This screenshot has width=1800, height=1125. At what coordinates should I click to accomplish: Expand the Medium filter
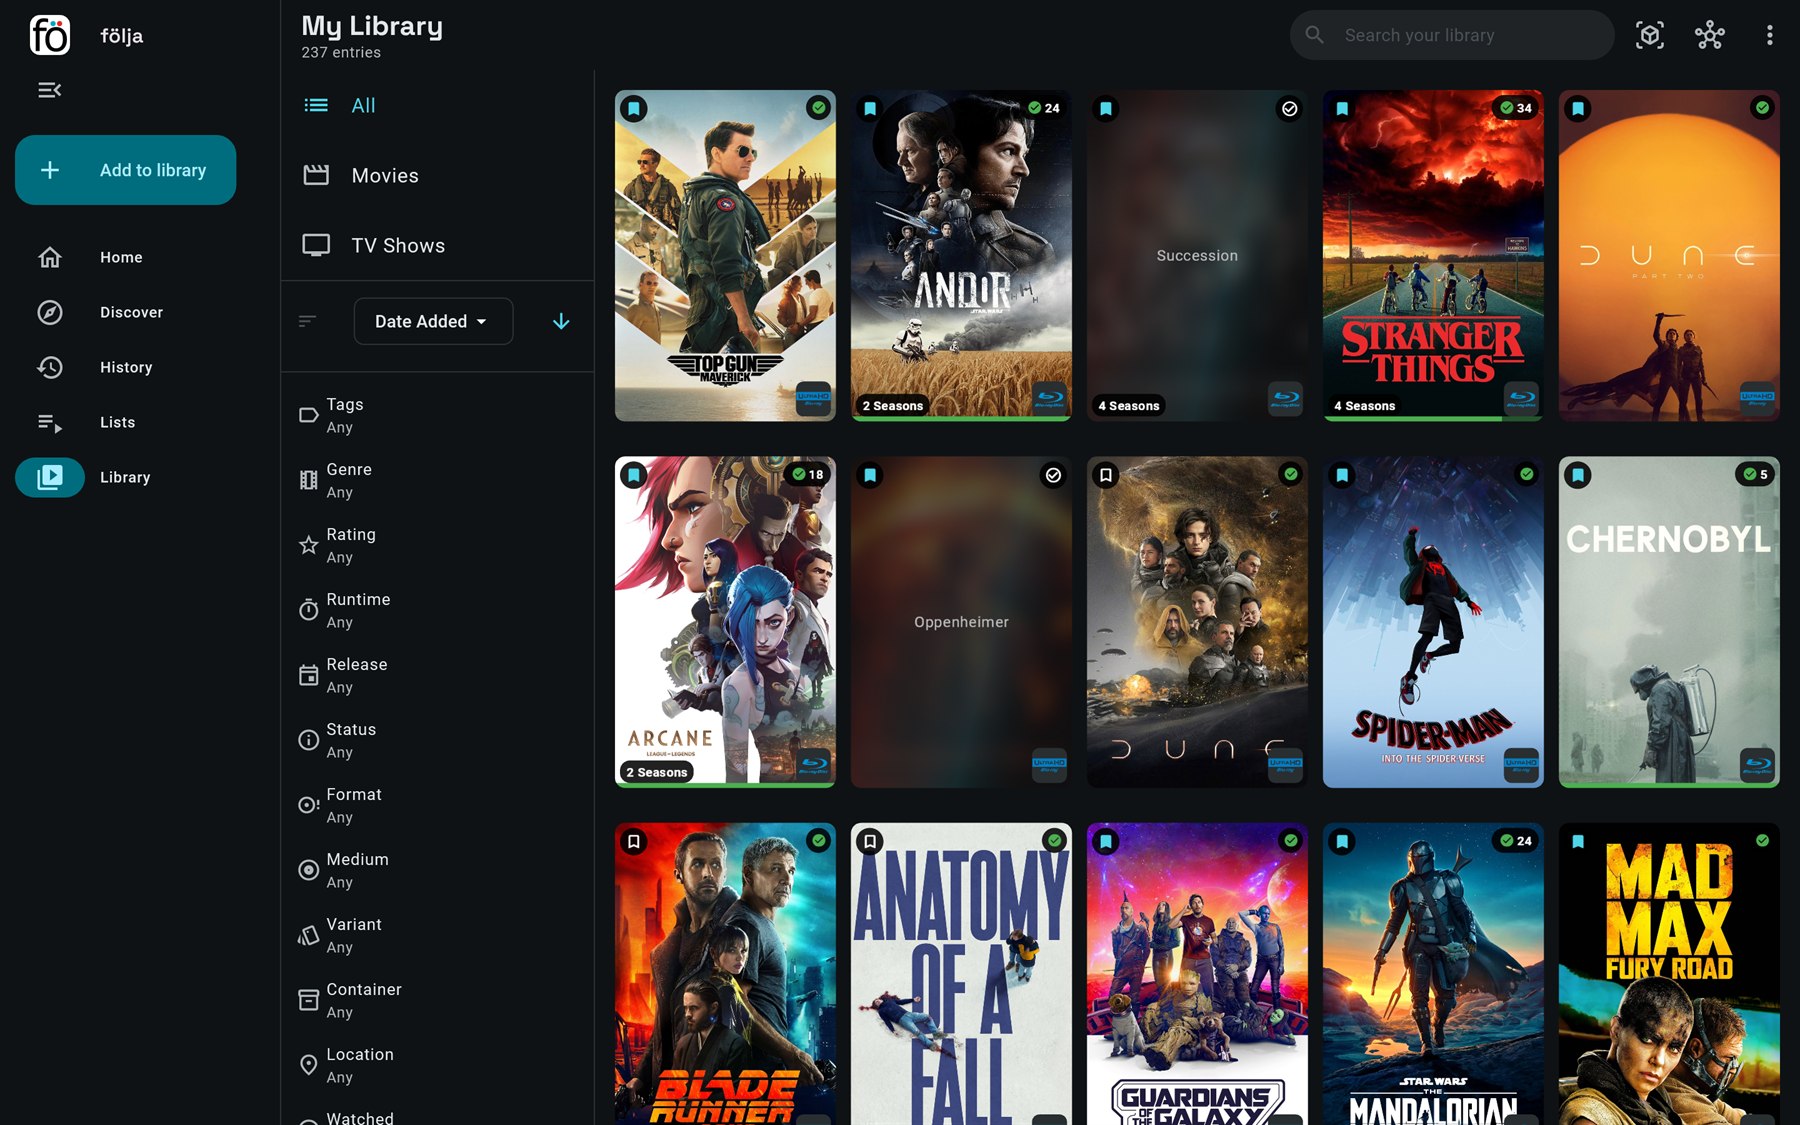pyautogui.click(x=437, y=870)
